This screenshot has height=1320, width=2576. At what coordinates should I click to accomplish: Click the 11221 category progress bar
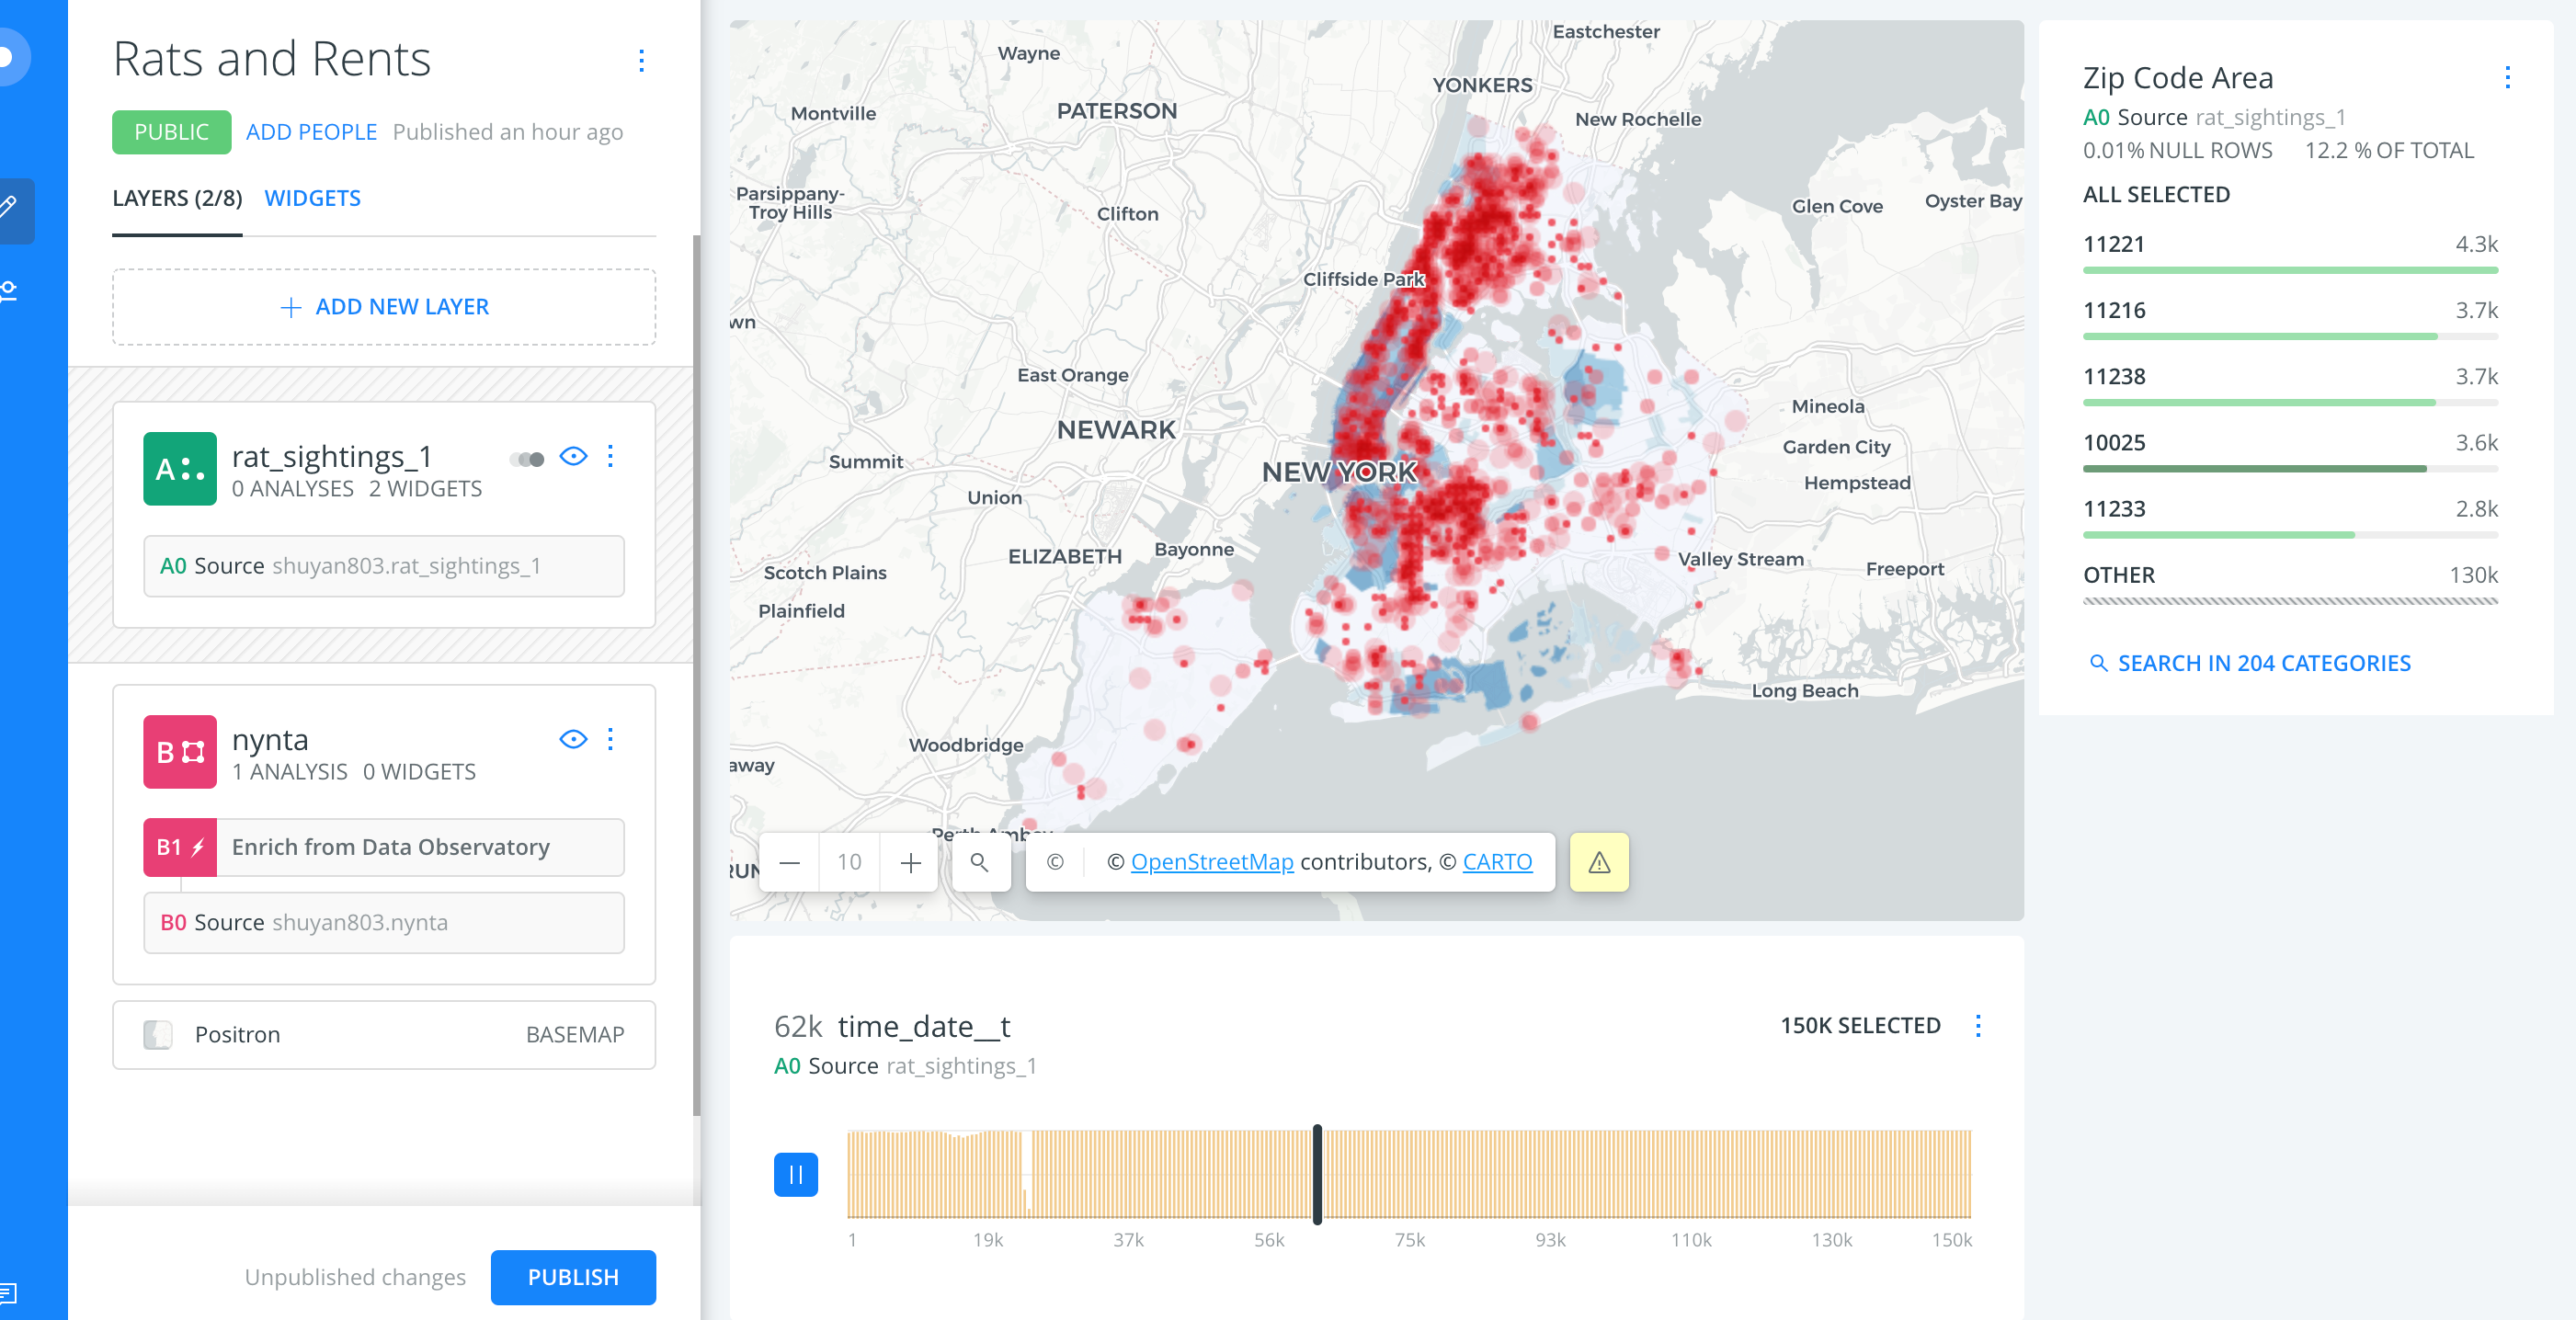[x=2289, y=269]
